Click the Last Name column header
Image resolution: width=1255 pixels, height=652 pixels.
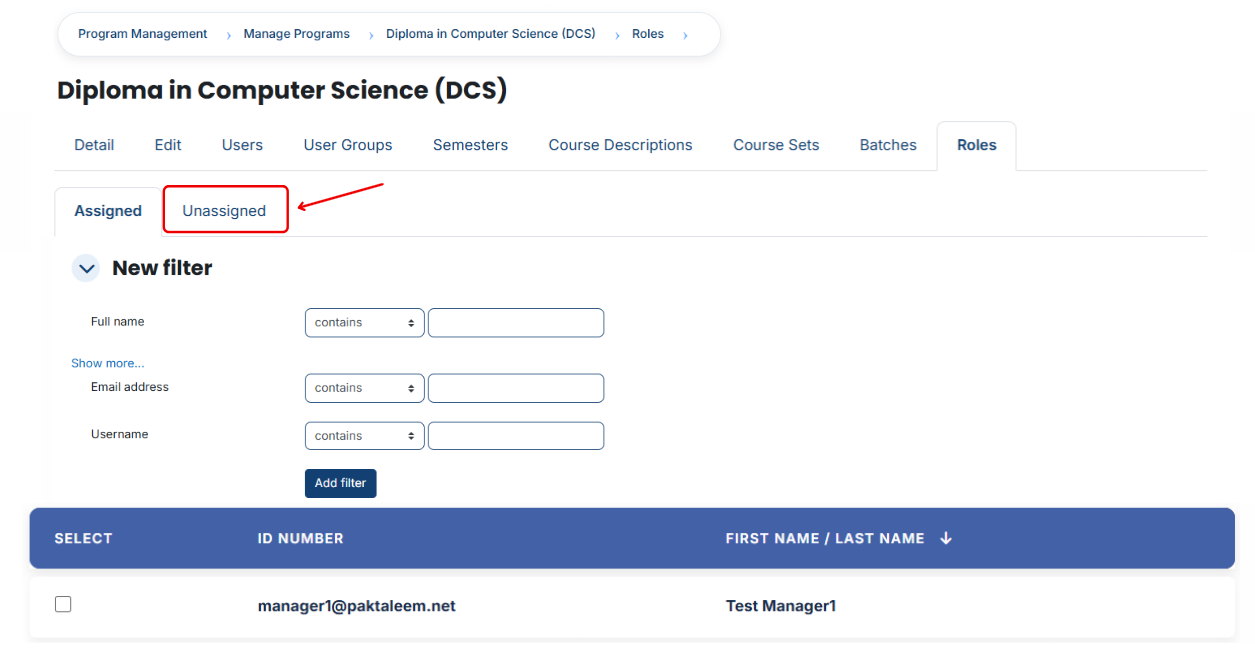pos(879,538)
